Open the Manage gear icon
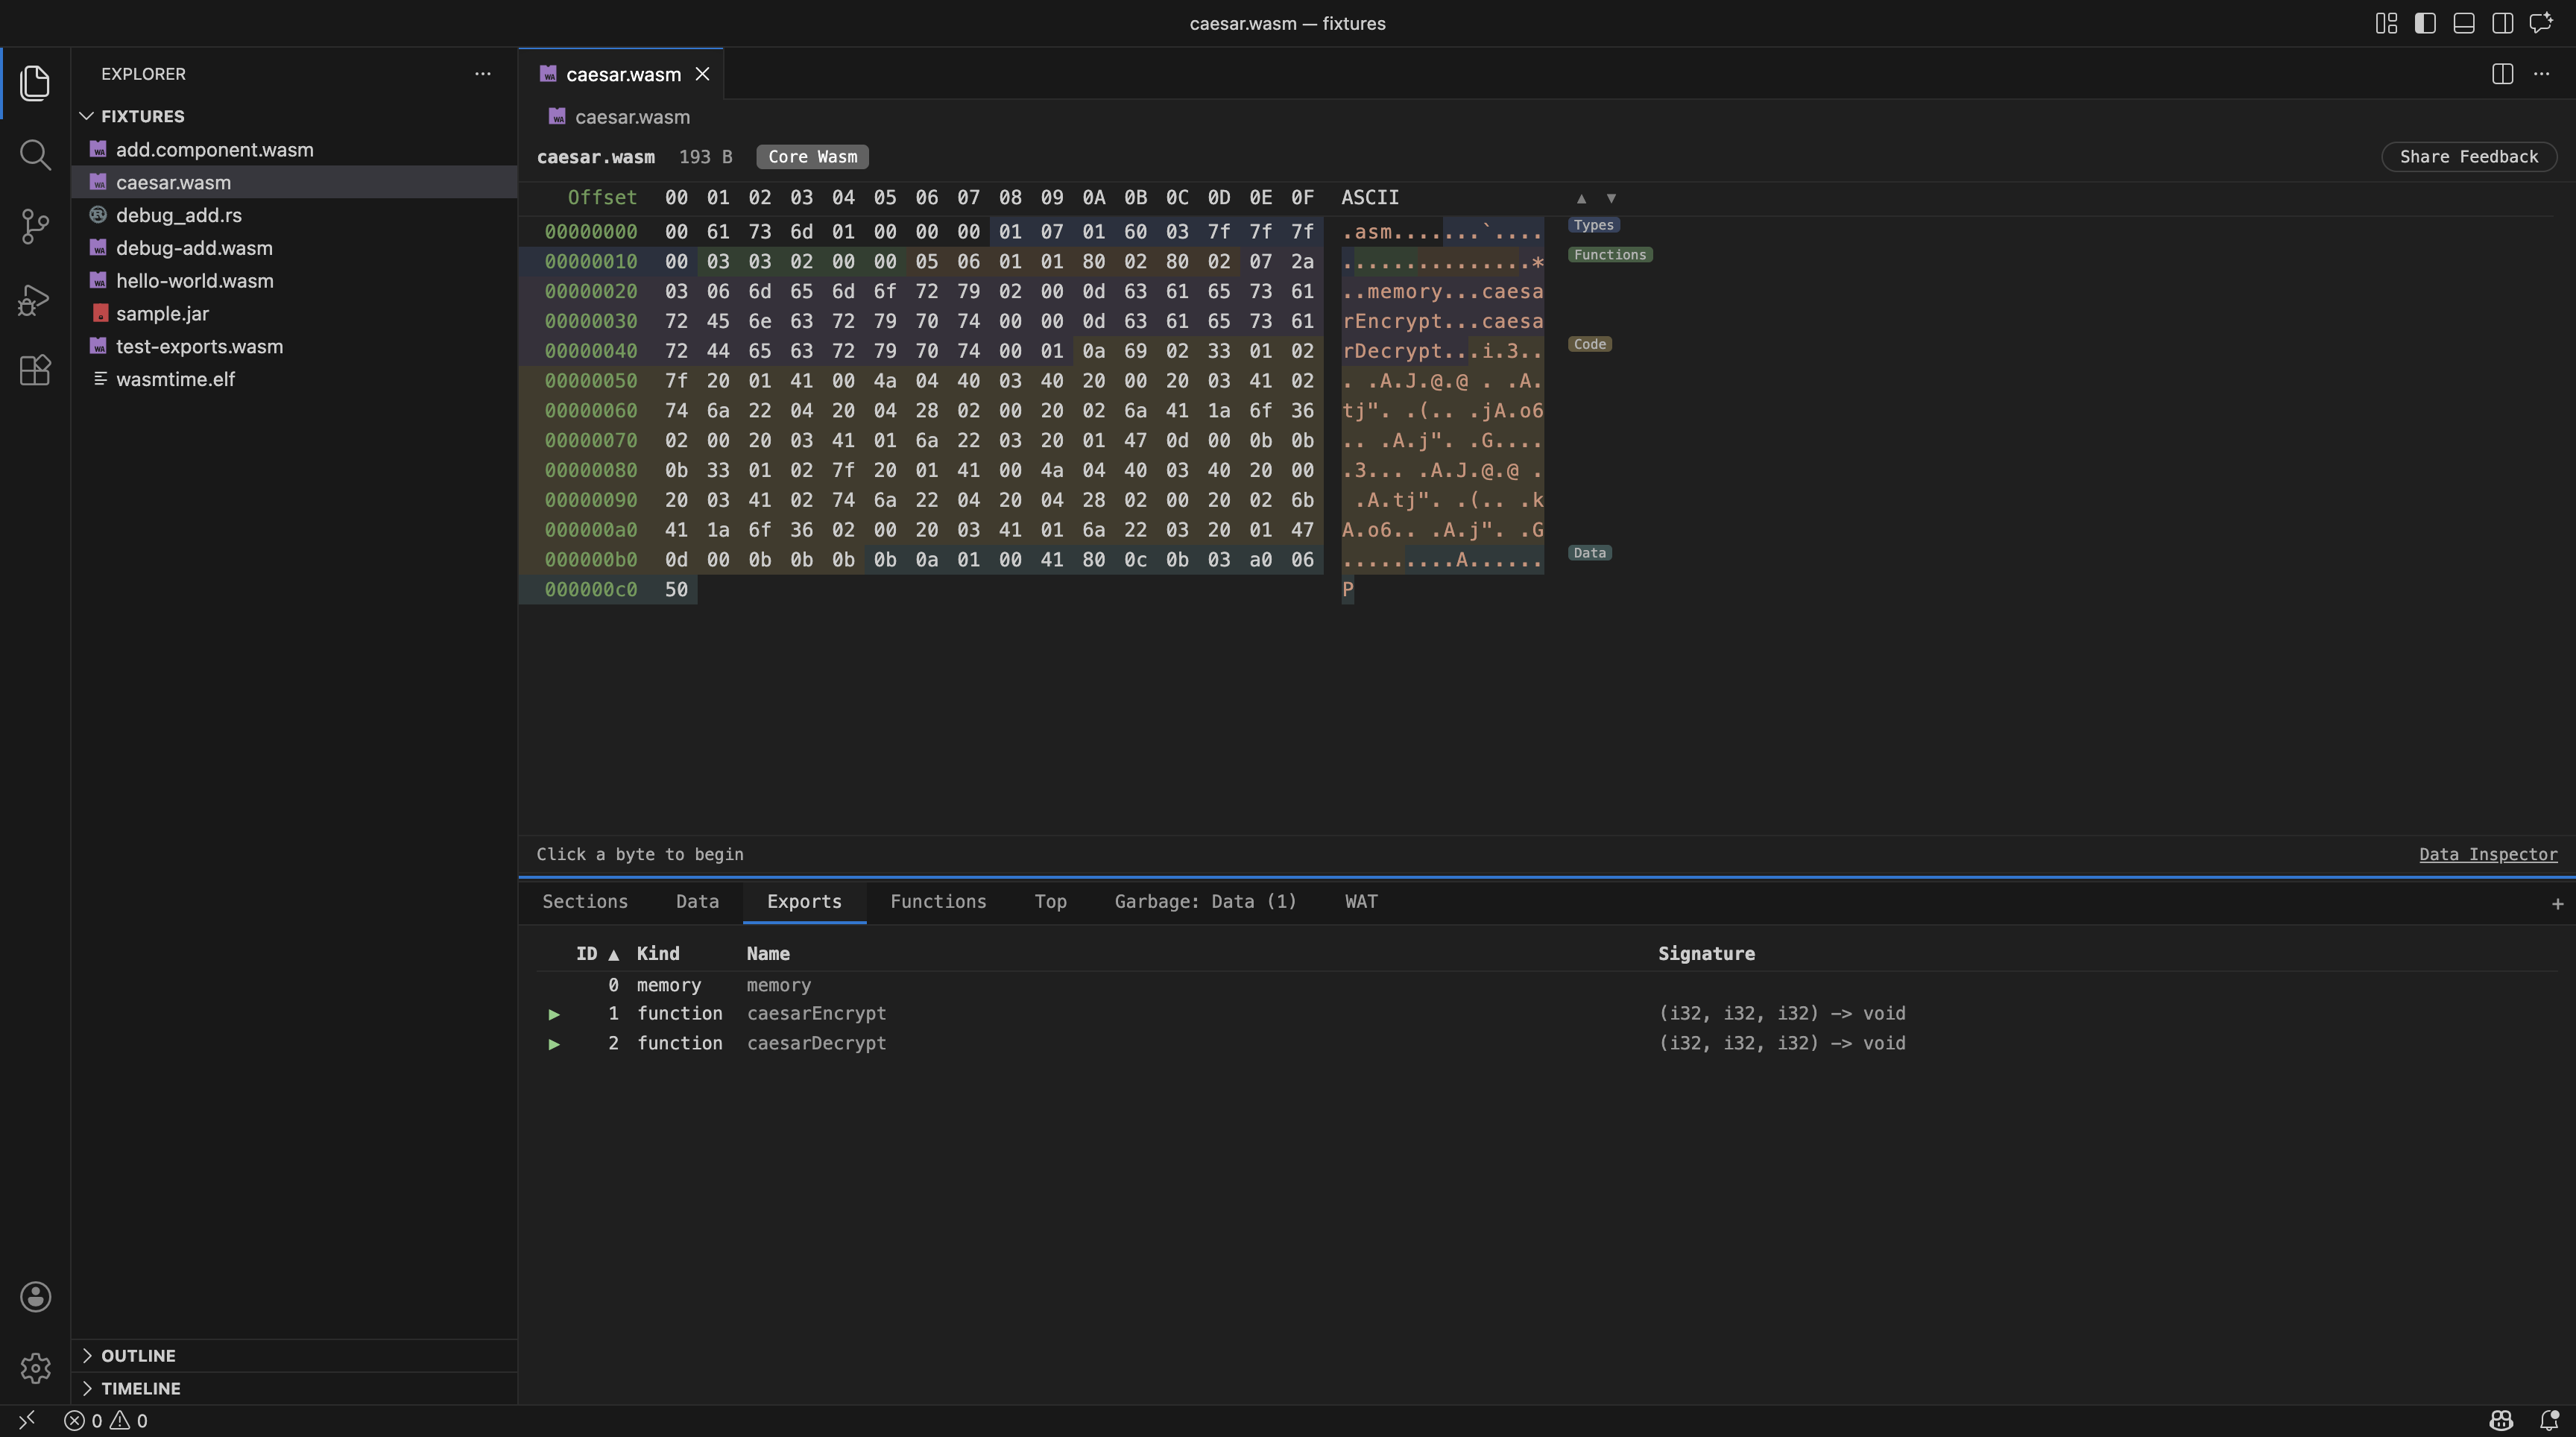 [35, 1368]
